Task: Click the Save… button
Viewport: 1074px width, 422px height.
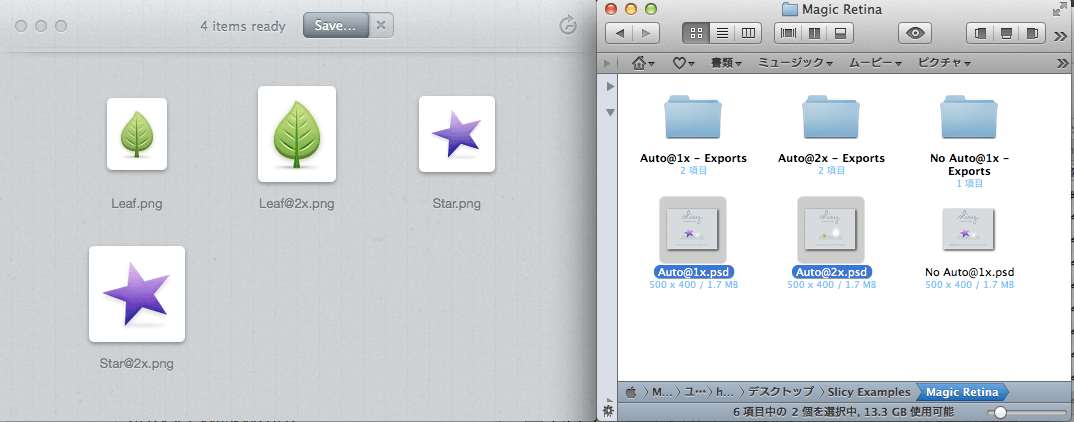Action: pos(335,26)
